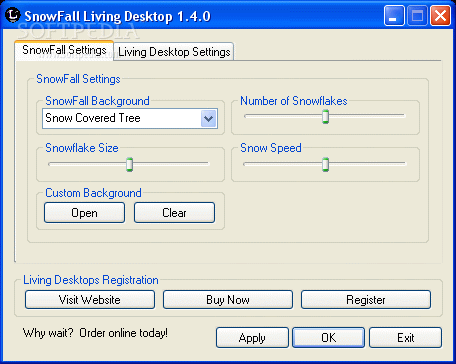Image resolution: width=456 pixels, height=364 pixels.
Task: Open a custom background image file
Action: (x=84, y=213)
